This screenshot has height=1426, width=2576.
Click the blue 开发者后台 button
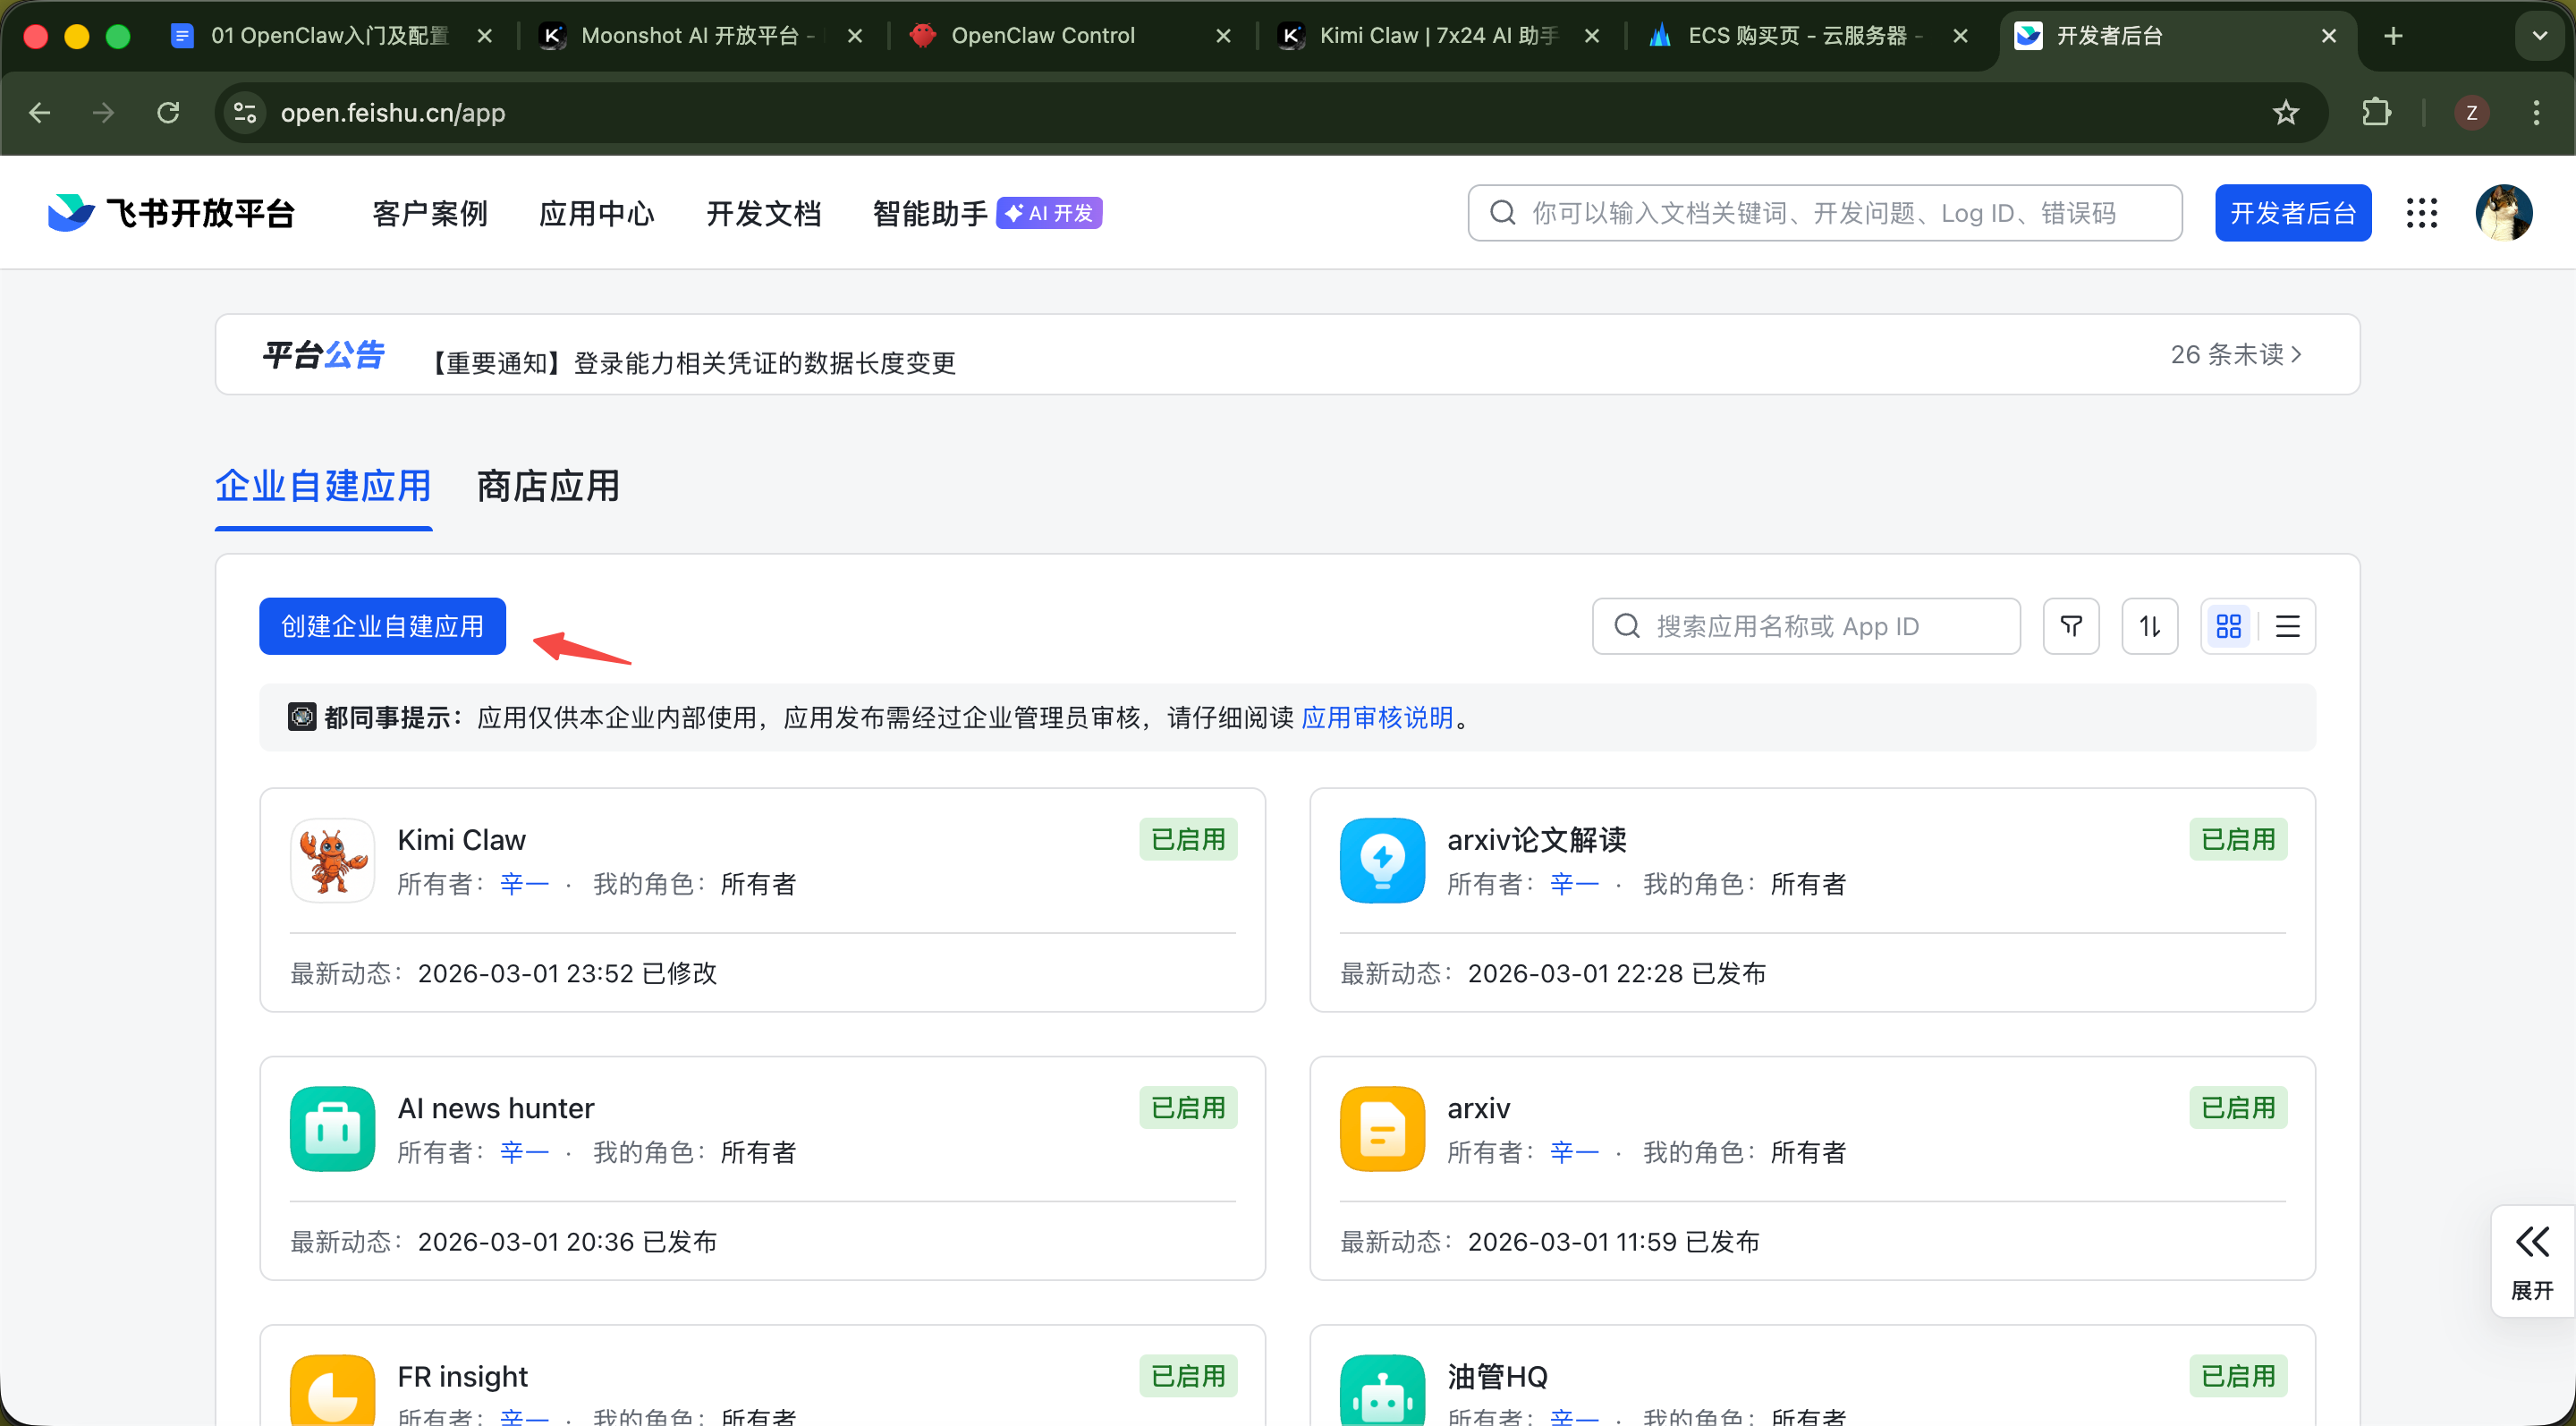pyautogui.click(x=2293, y=213)
